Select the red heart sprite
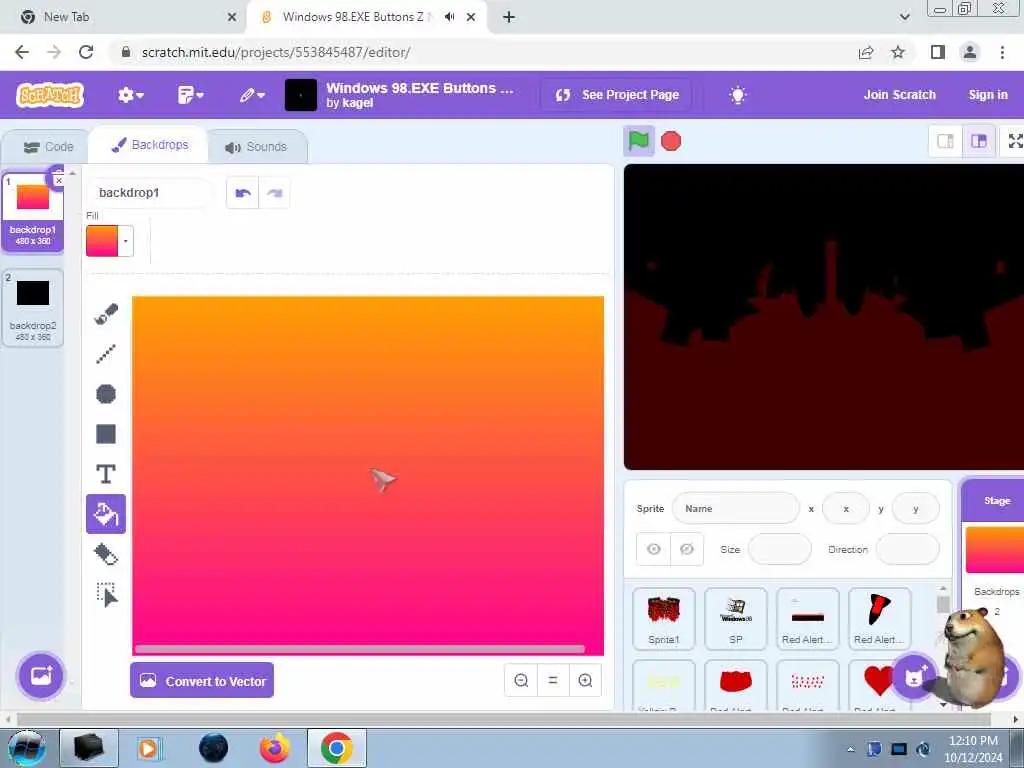This screenshot has height=768, width=1024. [x=879, y=684]
